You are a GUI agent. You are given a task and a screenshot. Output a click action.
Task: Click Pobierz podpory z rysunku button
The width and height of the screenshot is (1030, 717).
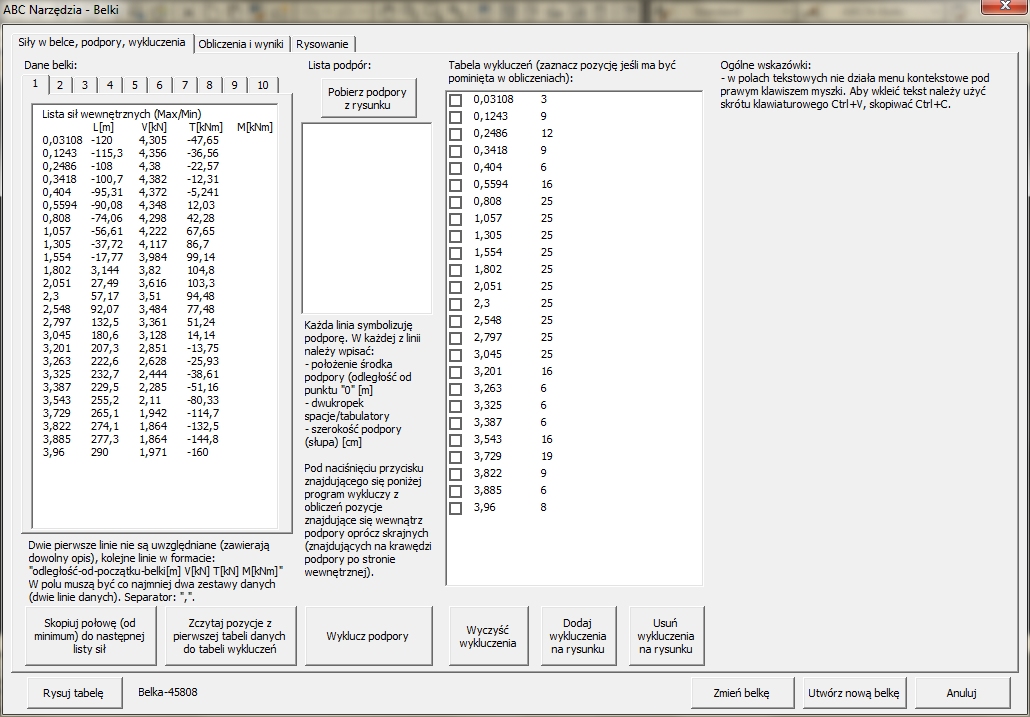coord(367,98)
